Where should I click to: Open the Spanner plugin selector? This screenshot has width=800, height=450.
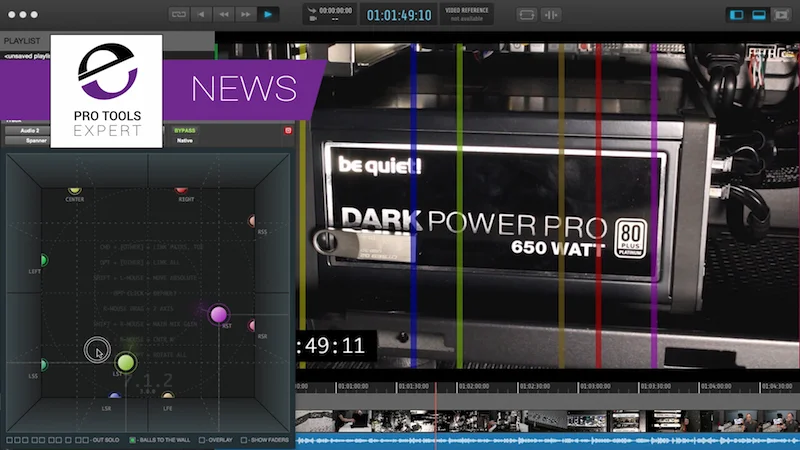pyautogui.click(x=28, y=140)
